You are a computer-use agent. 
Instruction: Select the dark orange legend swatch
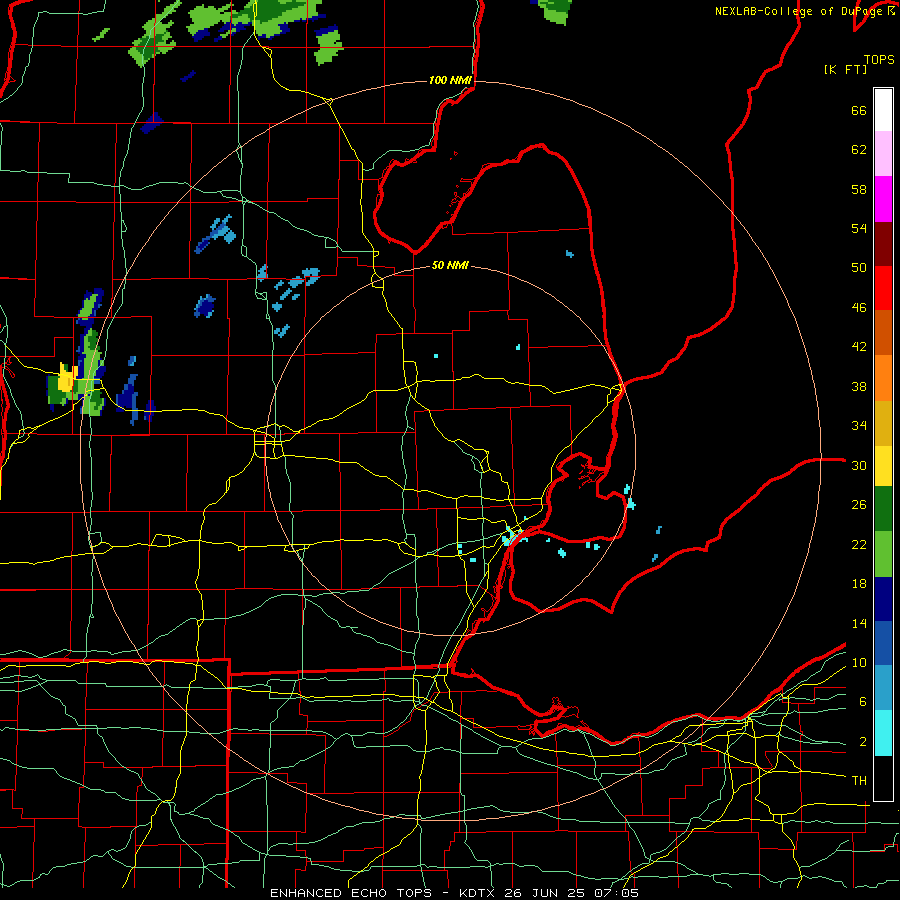(x=883, y=332)
